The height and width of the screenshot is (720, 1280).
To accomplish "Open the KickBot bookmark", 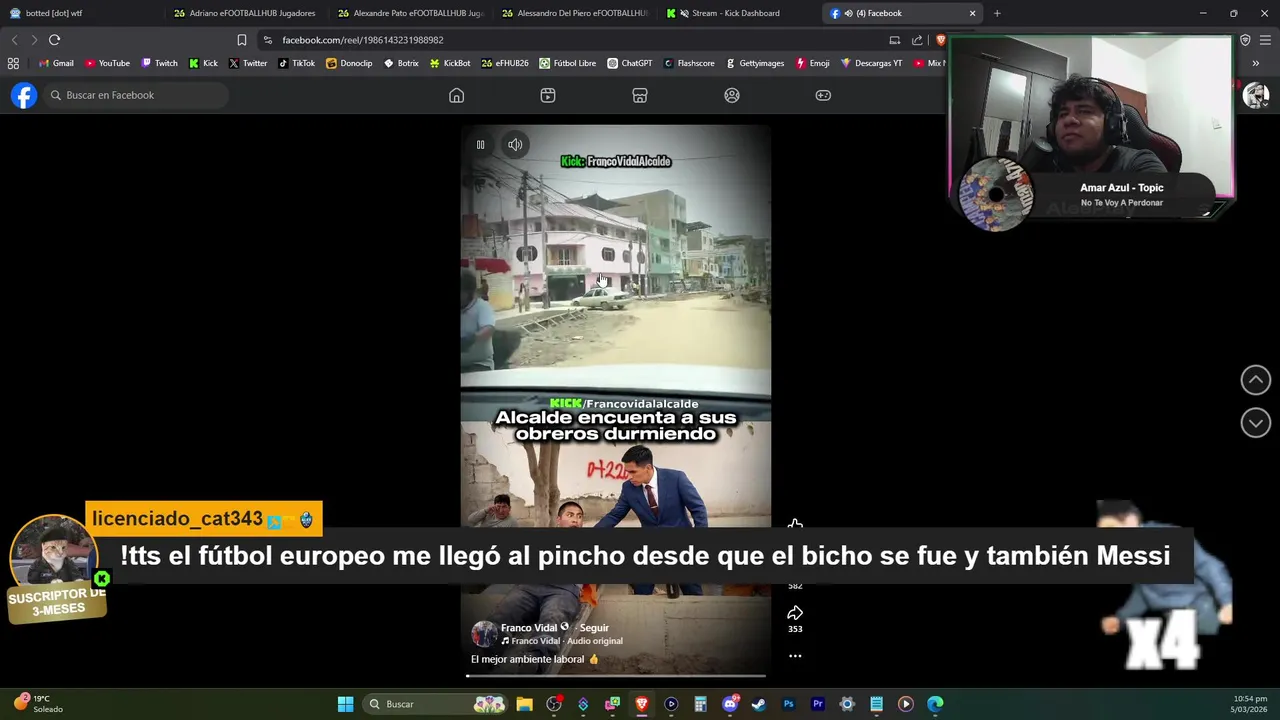I will 450,63.
